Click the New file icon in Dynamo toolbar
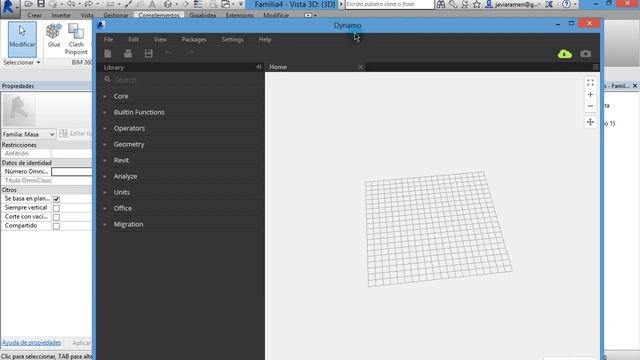640x360 pixels. (108, 53)
